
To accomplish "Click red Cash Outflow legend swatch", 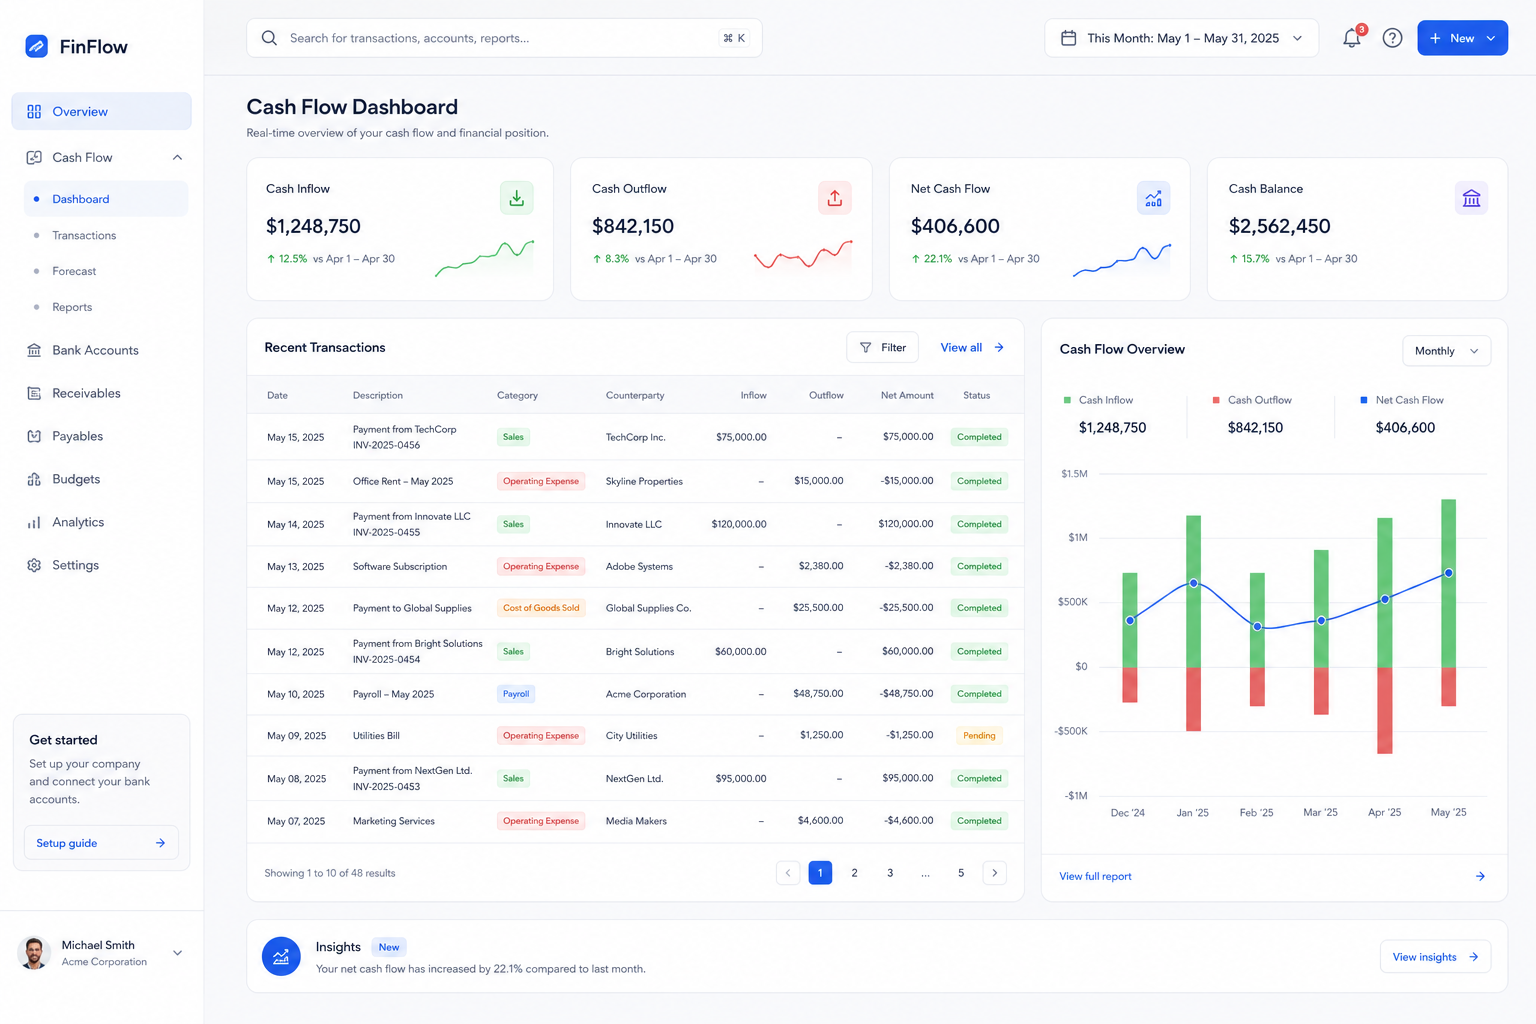I will pos(1216,400).
